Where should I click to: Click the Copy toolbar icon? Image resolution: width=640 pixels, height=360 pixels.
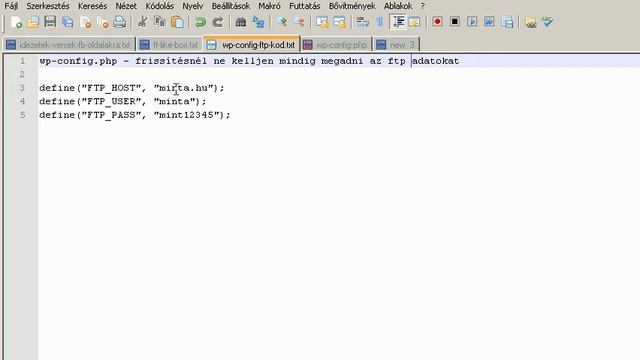(160, 22)
